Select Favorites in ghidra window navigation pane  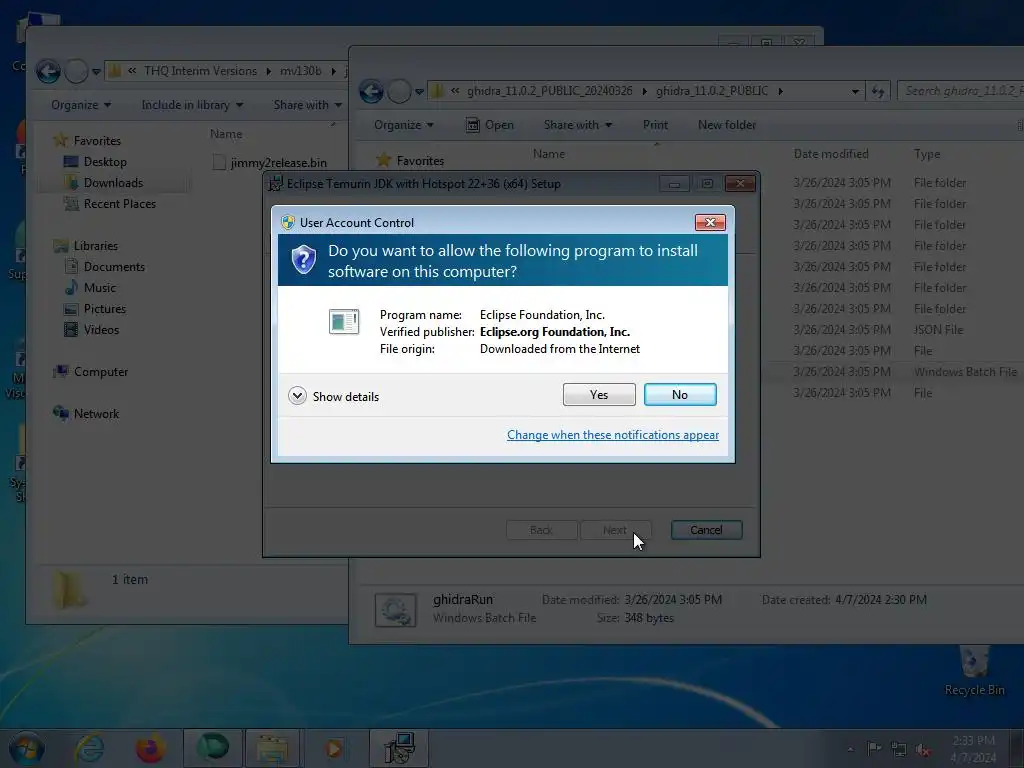point(419,161)
